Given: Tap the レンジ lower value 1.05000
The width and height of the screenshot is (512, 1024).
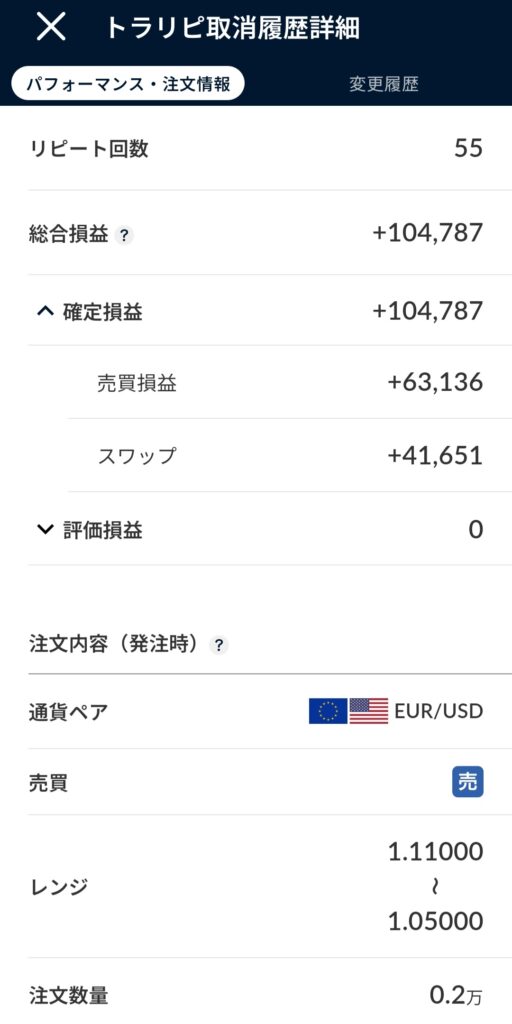Looking at the screenshot, I should [436, 921].
